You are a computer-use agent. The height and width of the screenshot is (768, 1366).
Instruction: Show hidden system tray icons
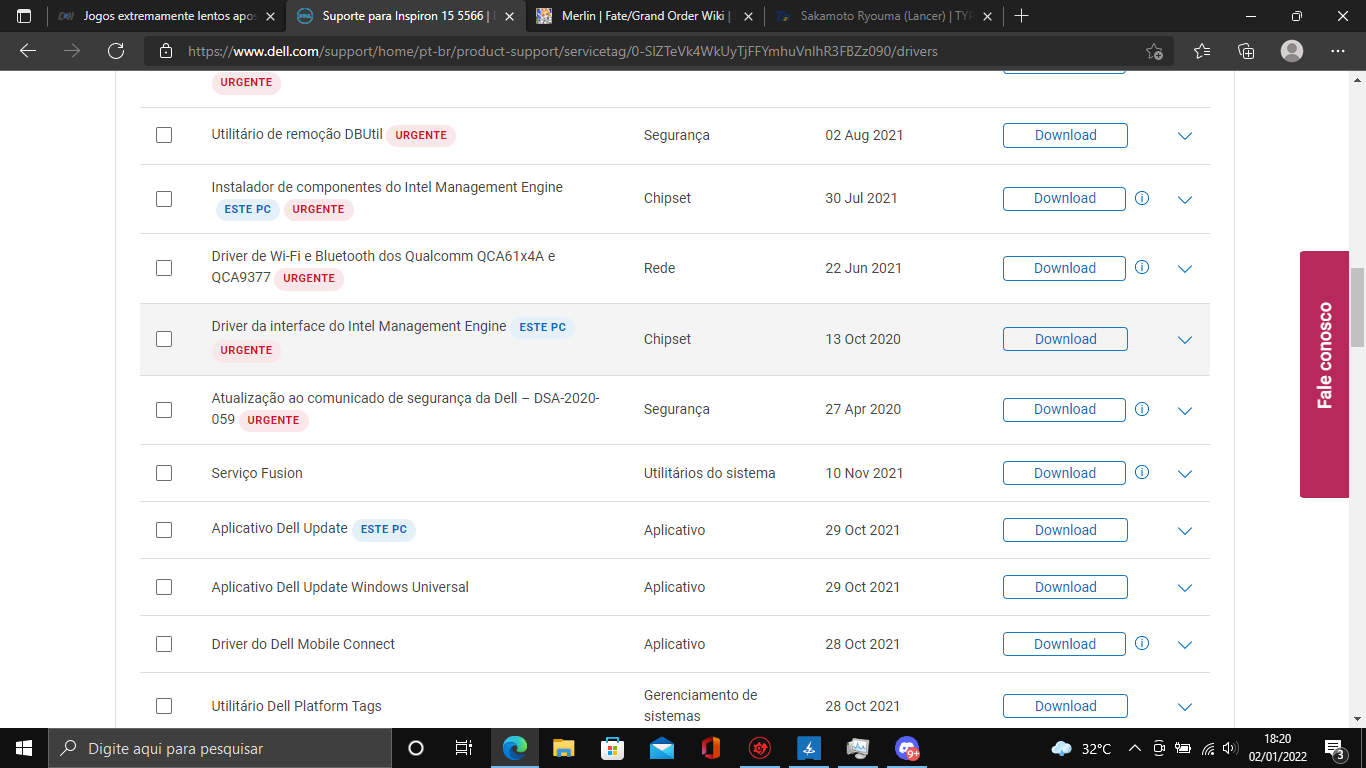(x=1134, y=748)
